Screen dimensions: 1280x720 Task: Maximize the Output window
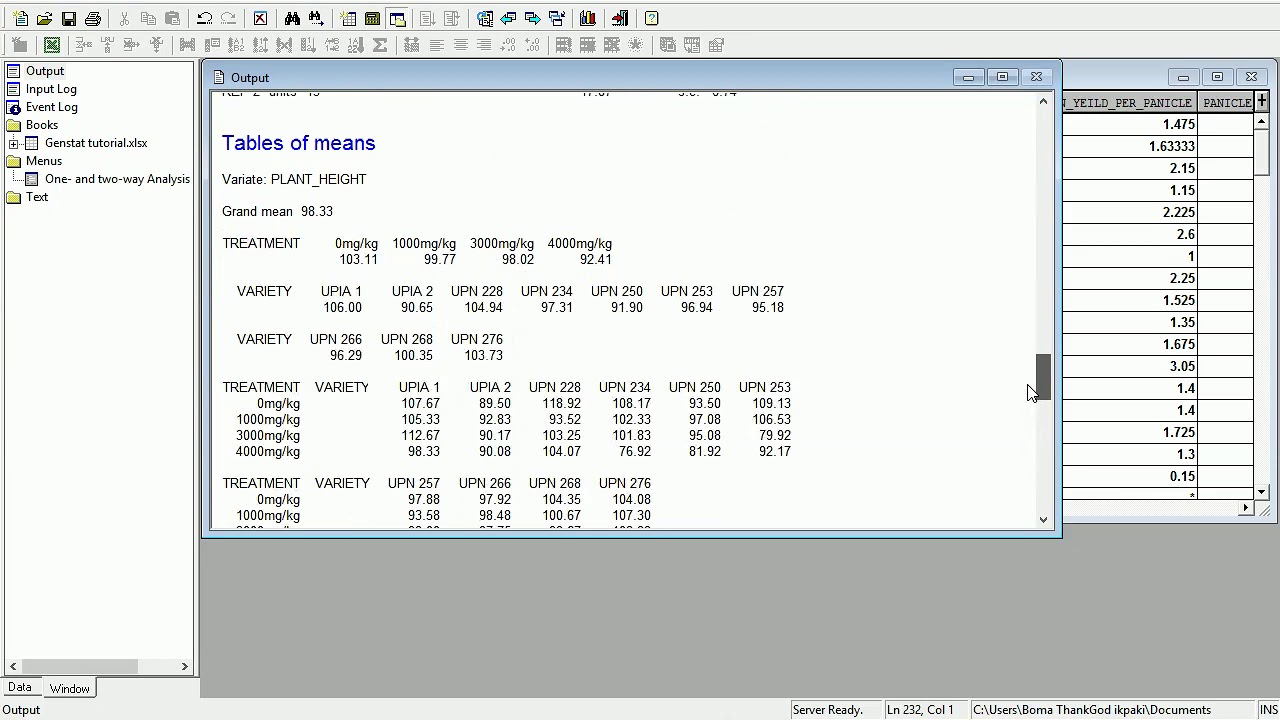1002,77
